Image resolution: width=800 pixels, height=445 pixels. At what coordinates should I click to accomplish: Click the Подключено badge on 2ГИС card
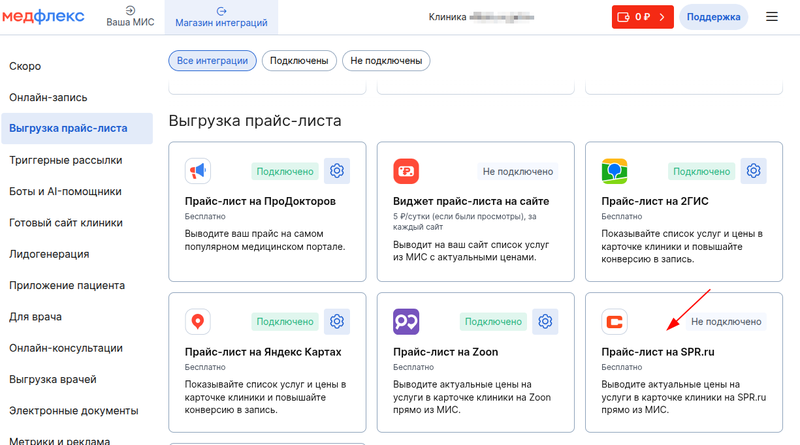tap(702, 171)
